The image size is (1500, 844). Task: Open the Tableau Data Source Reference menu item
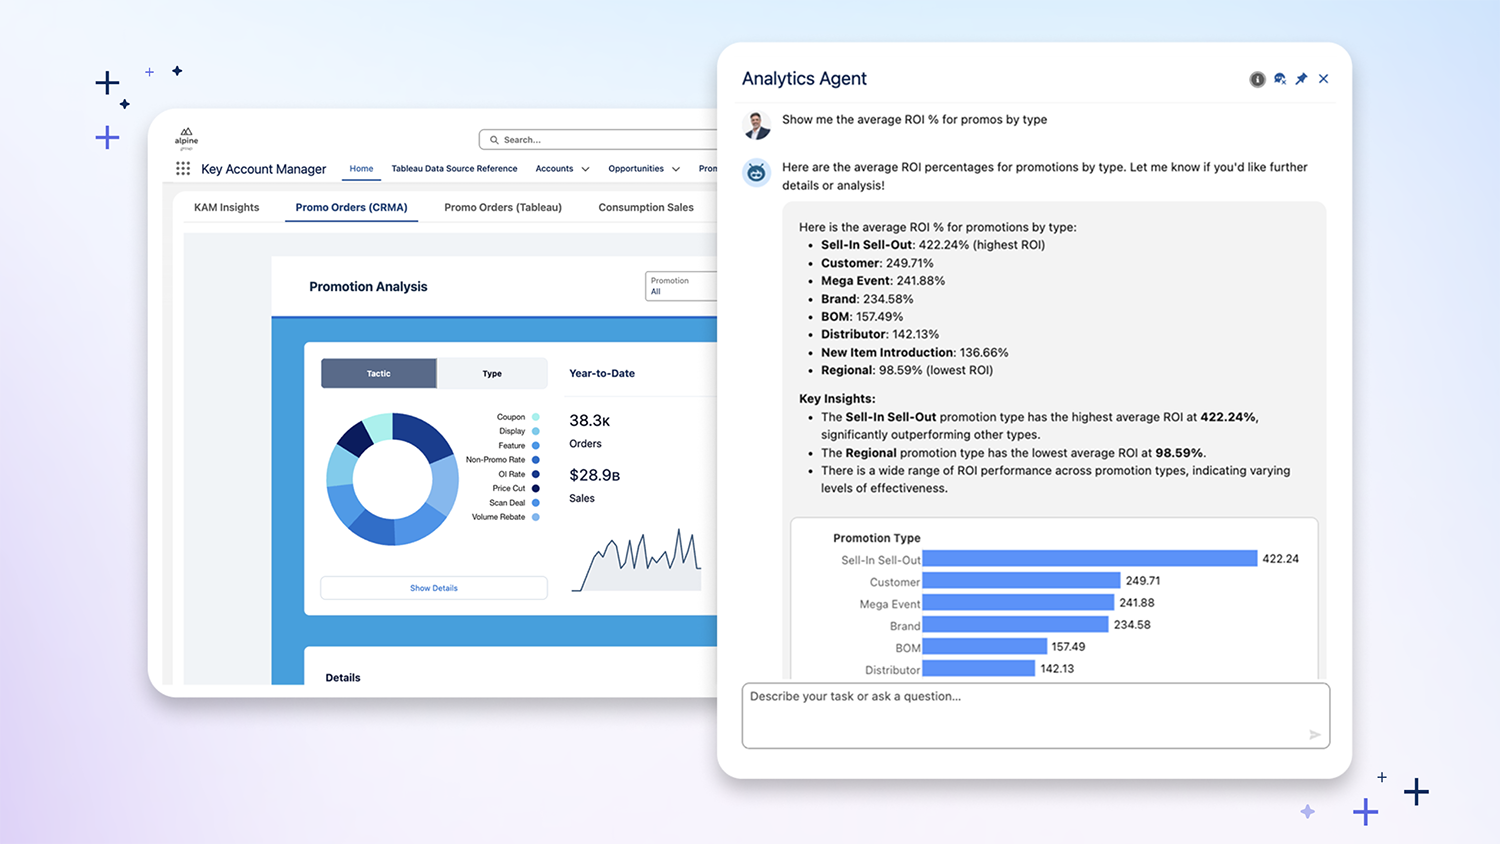point(454,168)
